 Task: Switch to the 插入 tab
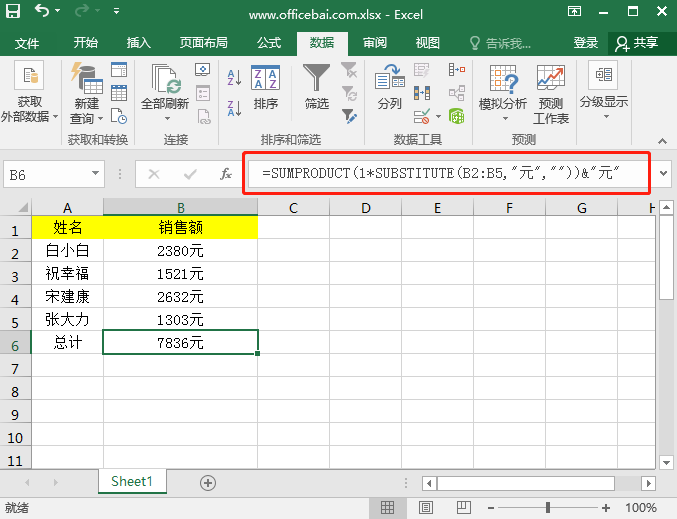[x=138, y=43]
